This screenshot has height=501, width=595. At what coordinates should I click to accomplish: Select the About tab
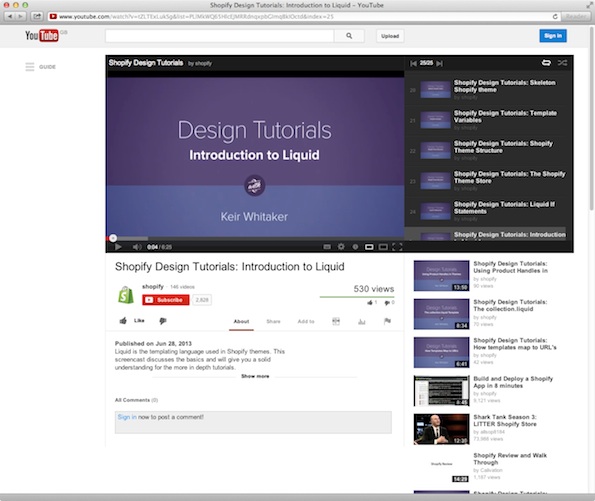click(x=241, y=321)
